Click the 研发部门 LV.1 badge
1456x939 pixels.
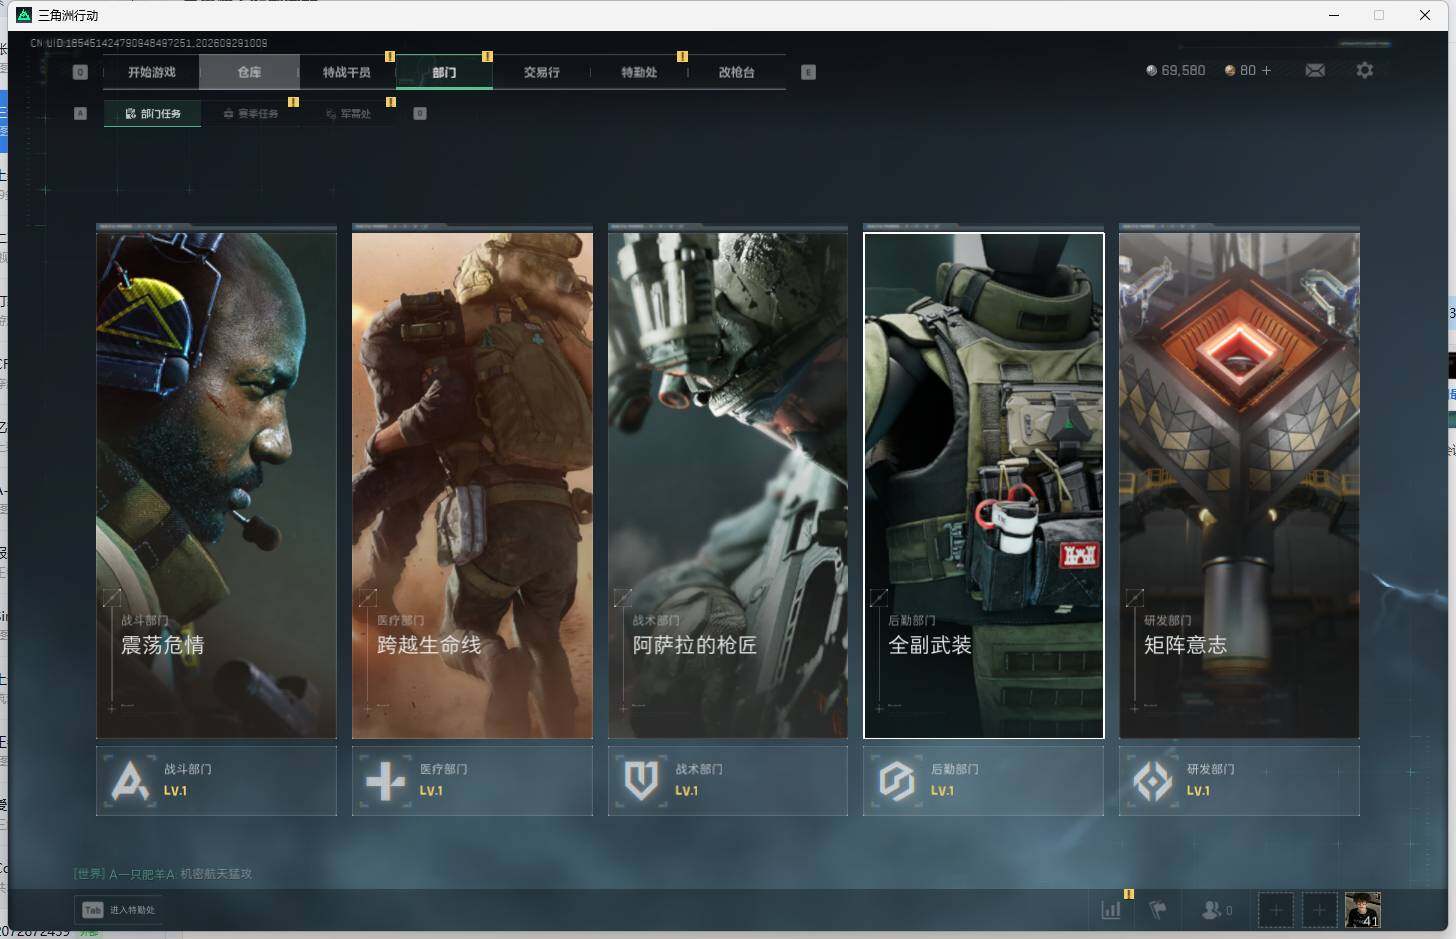(1239, 781)
